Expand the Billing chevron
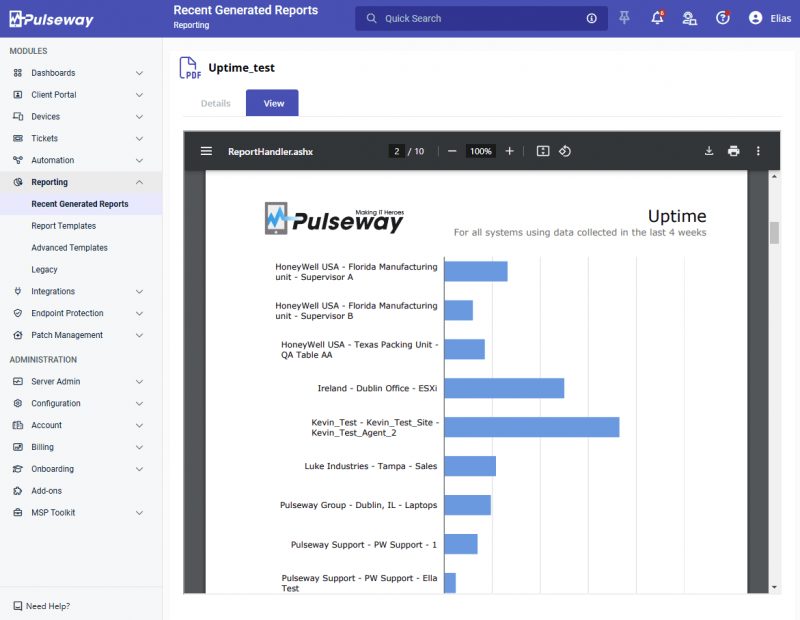The height and width of the screenshot is (620, 800). [139, 447]
